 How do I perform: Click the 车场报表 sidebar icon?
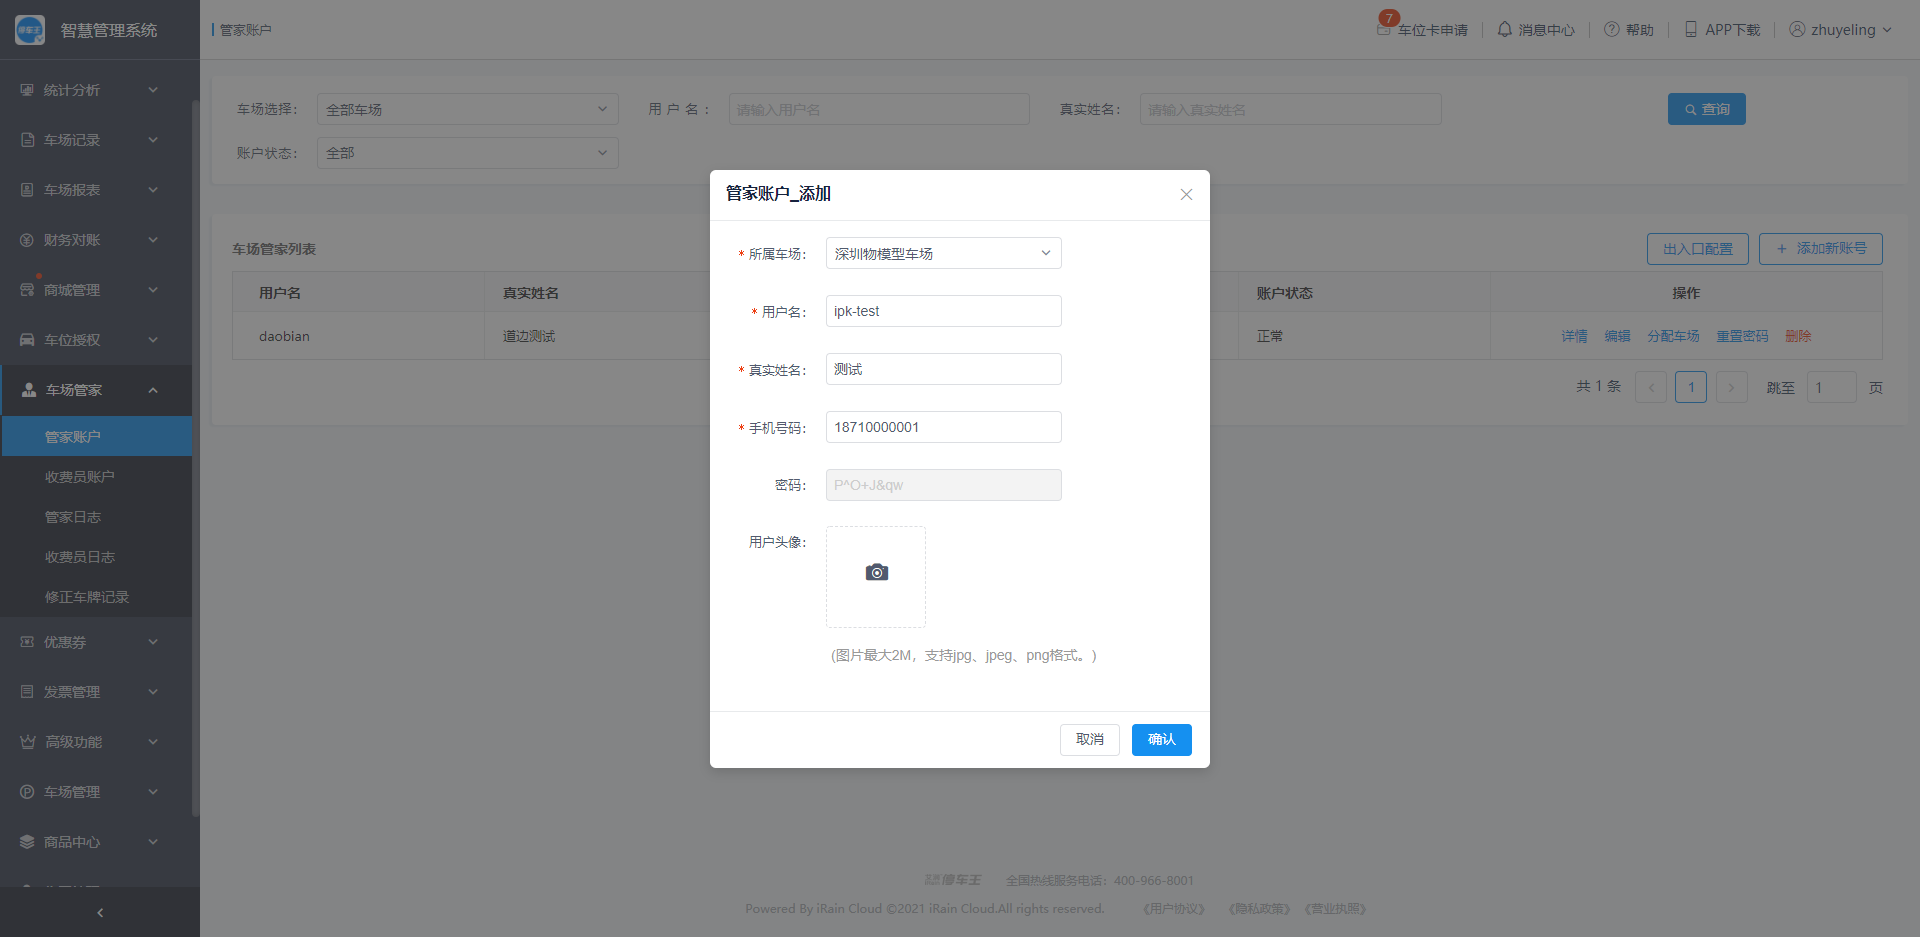tap(27, 190)
